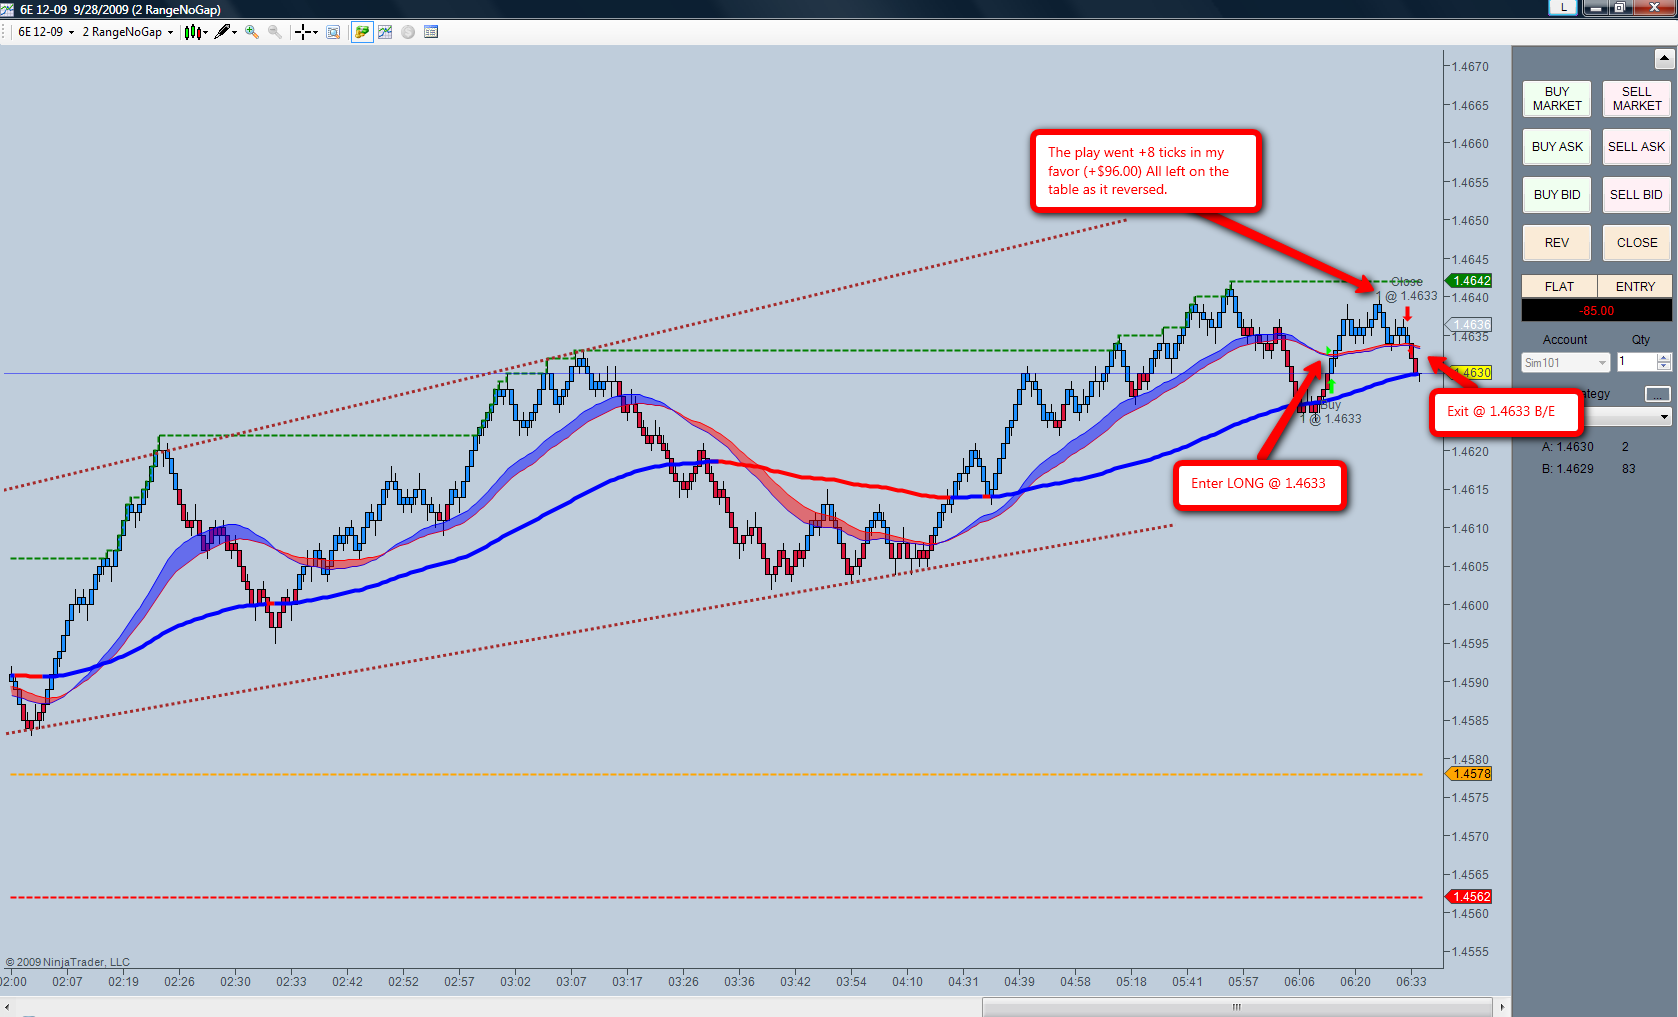The height and width of the screenshot is (1017, 1678).
Task: Click the red 1.4562 price marker
Action: click(x=1470, y=897)
